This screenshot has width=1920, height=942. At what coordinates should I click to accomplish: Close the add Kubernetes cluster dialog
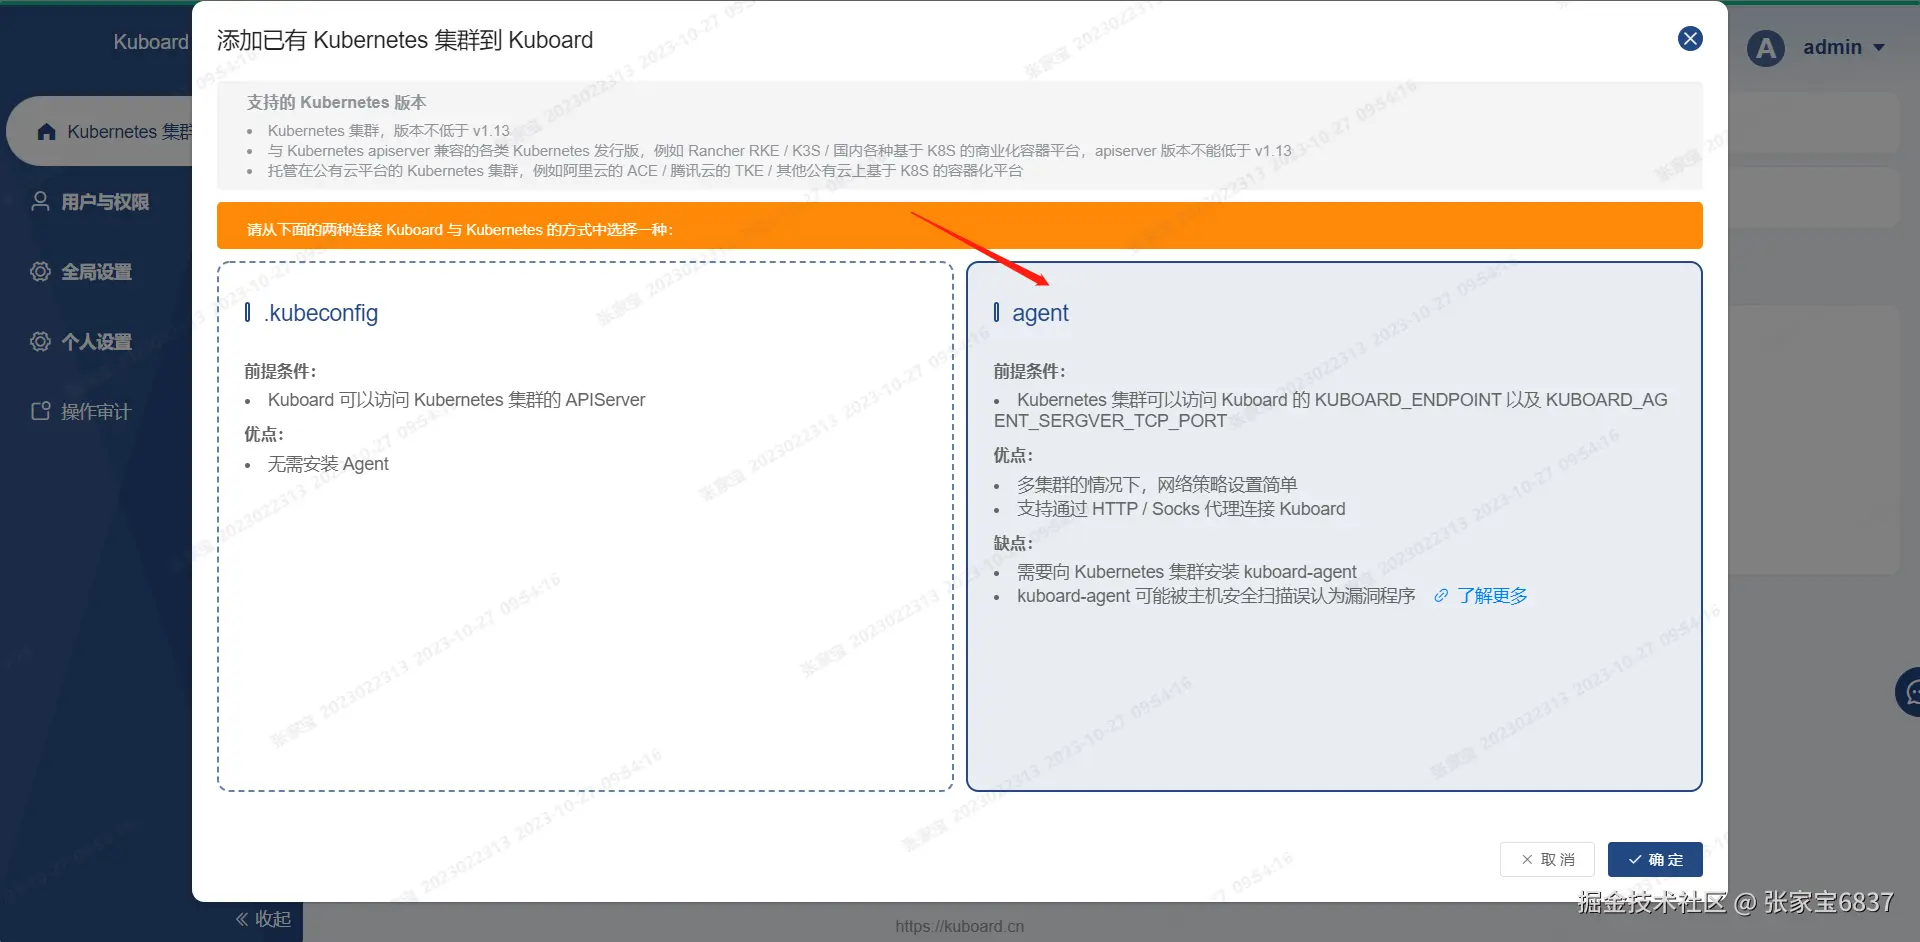1690,39
